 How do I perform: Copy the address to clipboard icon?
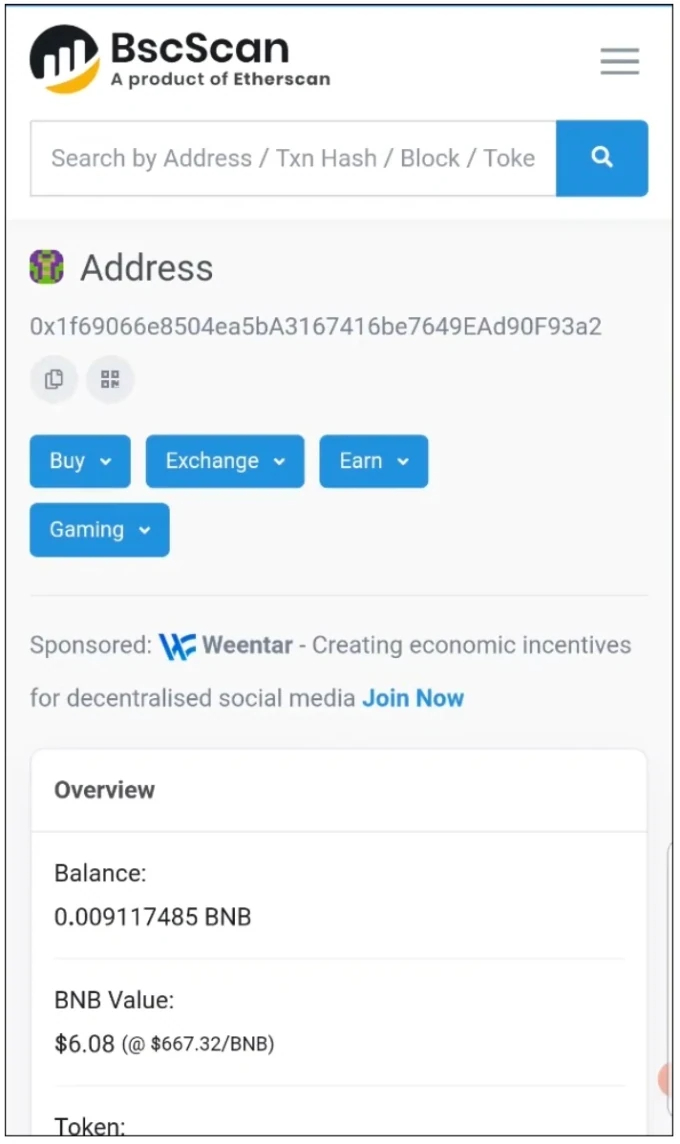tap(54, 379)
